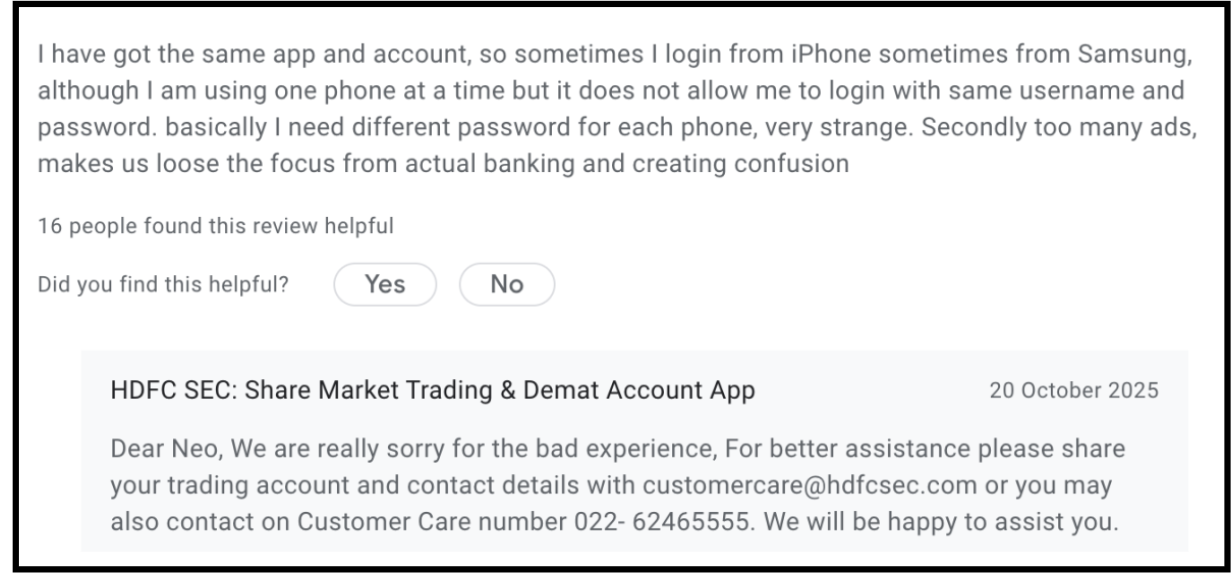
Task: Click the customercare@hdfcsec.com email address
Action: [x=810, y=485]
